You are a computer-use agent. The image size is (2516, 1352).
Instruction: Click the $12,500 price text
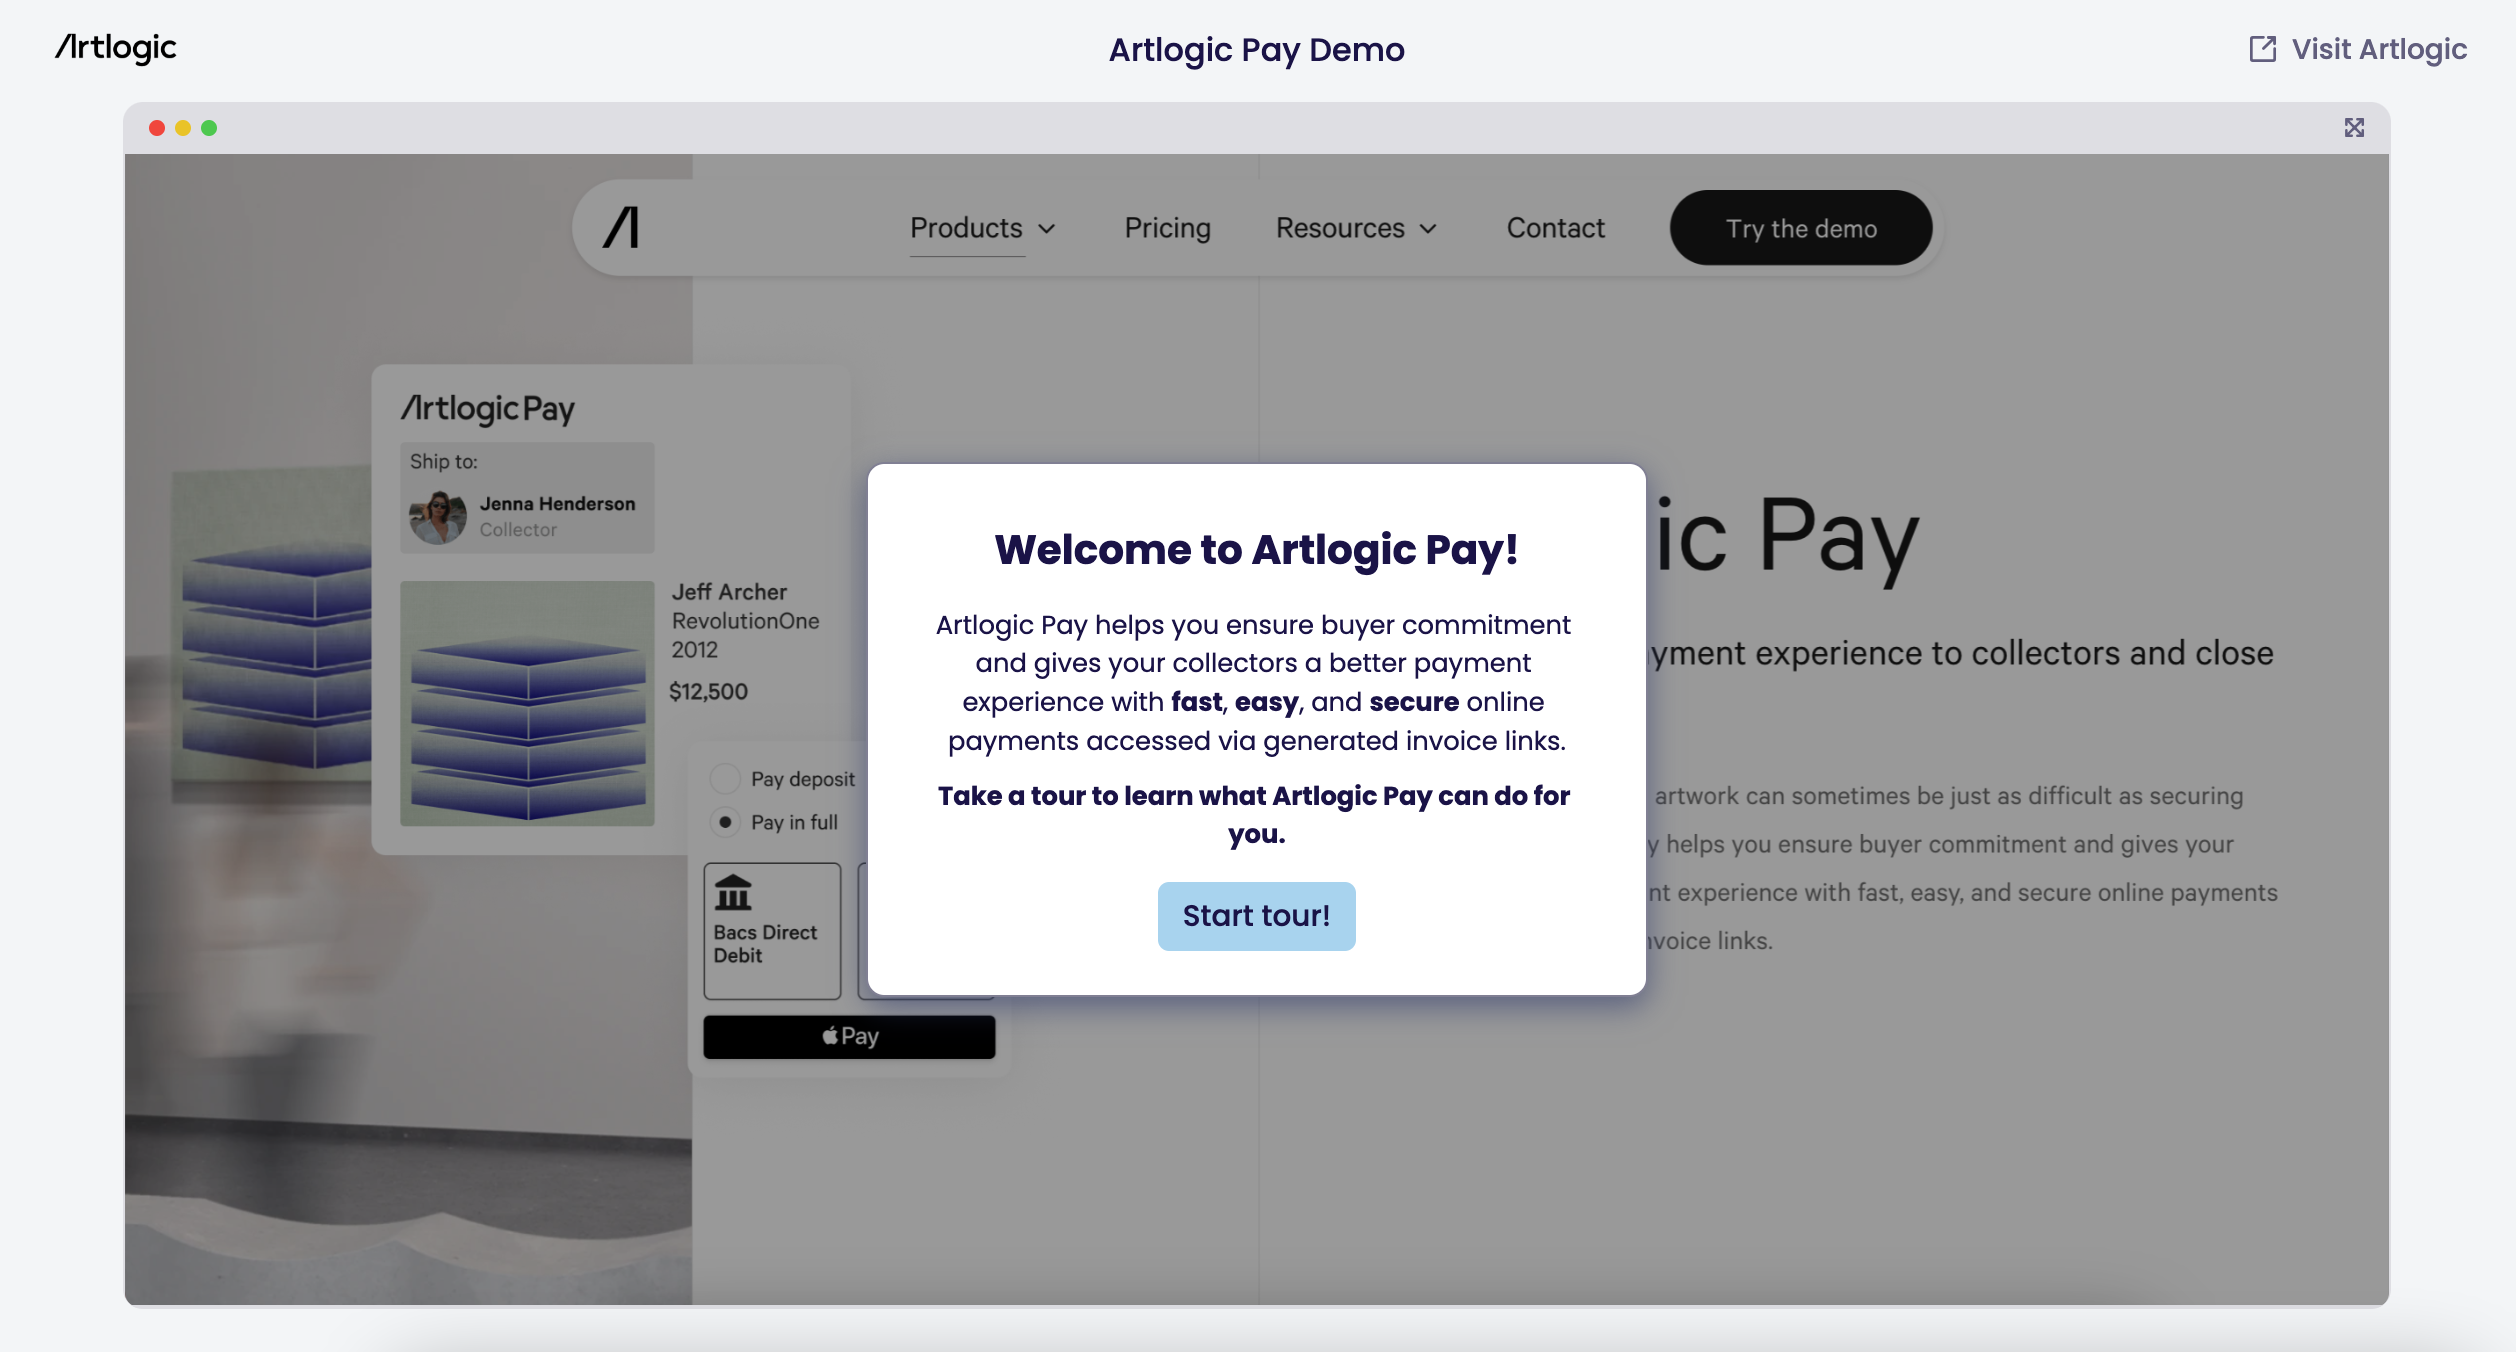[708, 691]
